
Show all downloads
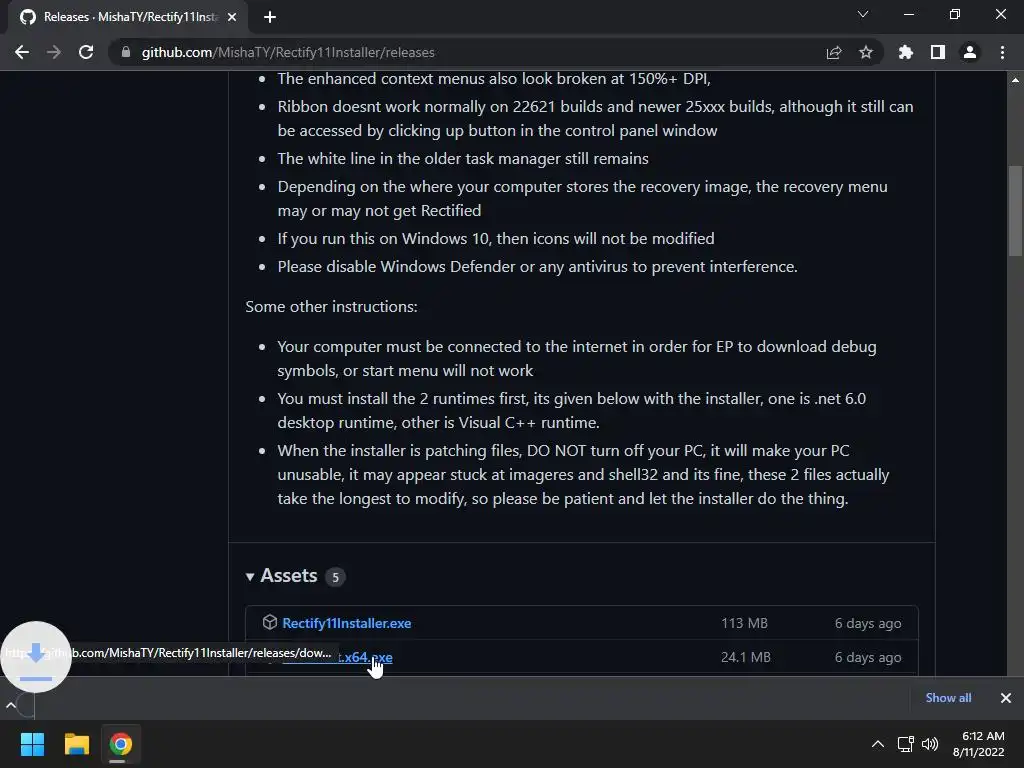(948, 697)
